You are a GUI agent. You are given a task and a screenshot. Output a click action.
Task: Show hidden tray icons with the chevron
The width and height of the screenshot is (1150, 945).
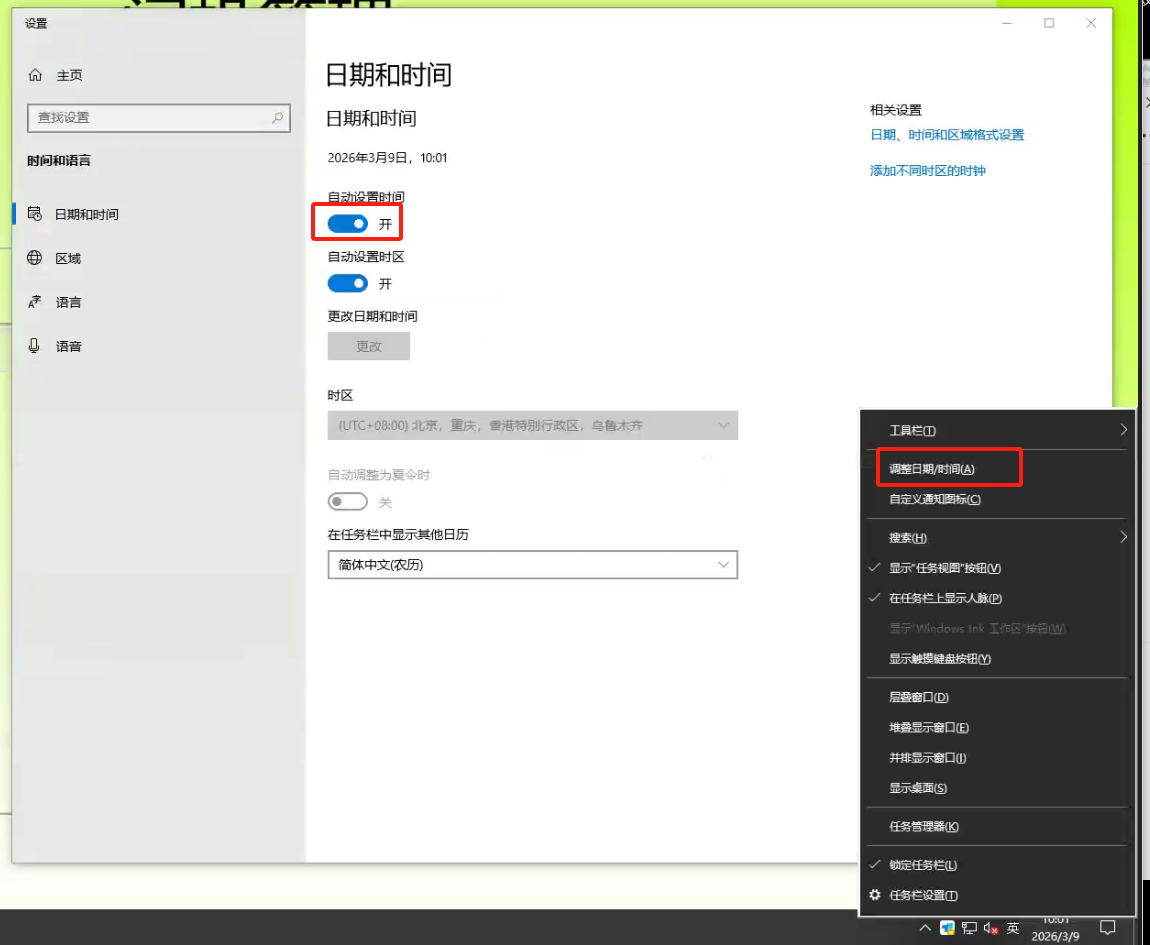(x=926, y=928)
